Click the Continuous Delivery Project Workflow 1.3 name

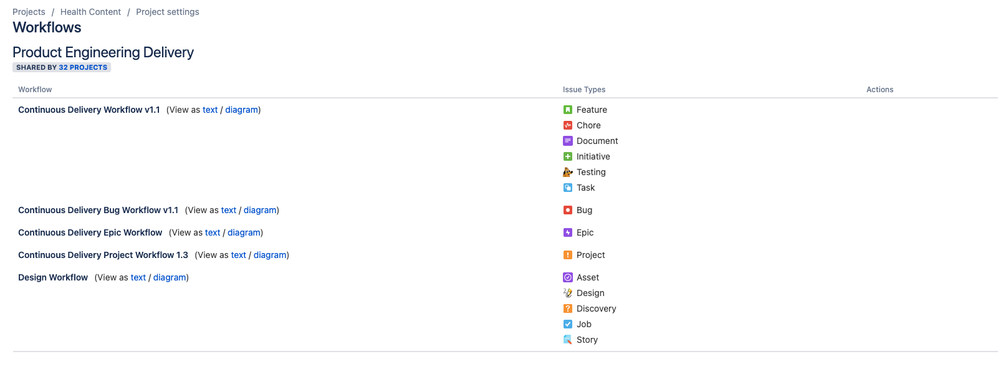pyautogui.click(x=103, y=255)
